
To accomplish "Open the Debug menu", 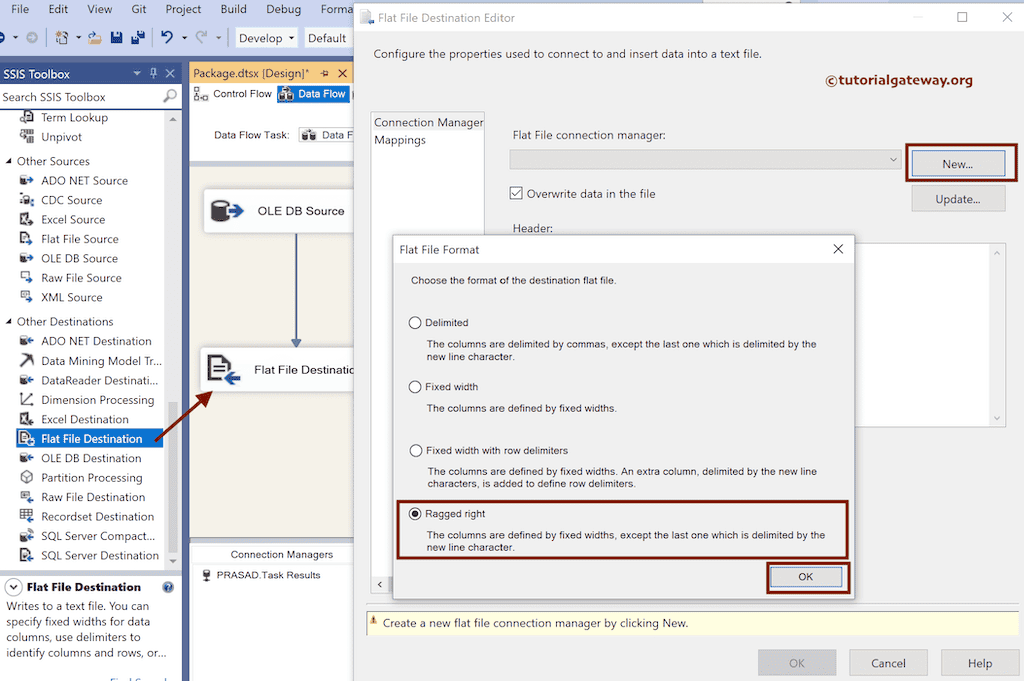I will coord(283,10).
